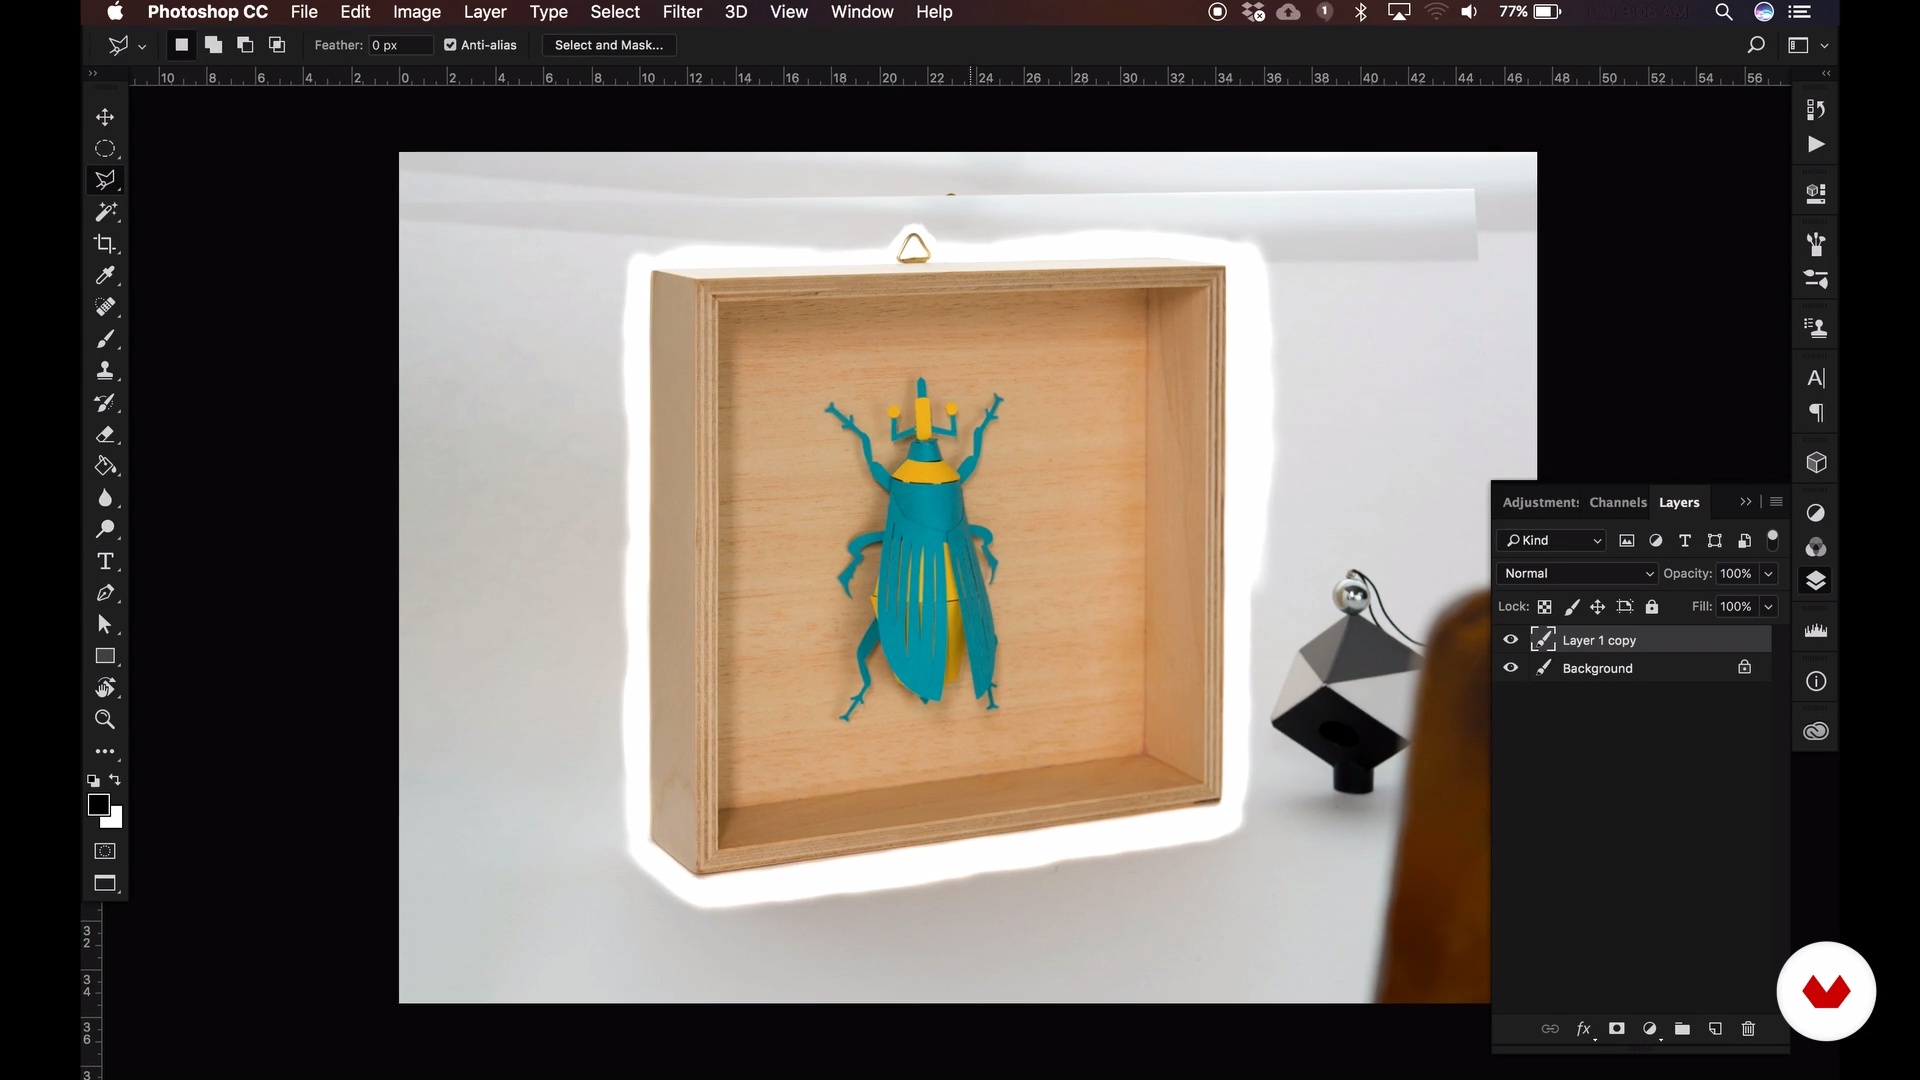Screen dimensions: 1920x1080
Task: Choose Subtract from selection mode
Action: pos(245,45)
